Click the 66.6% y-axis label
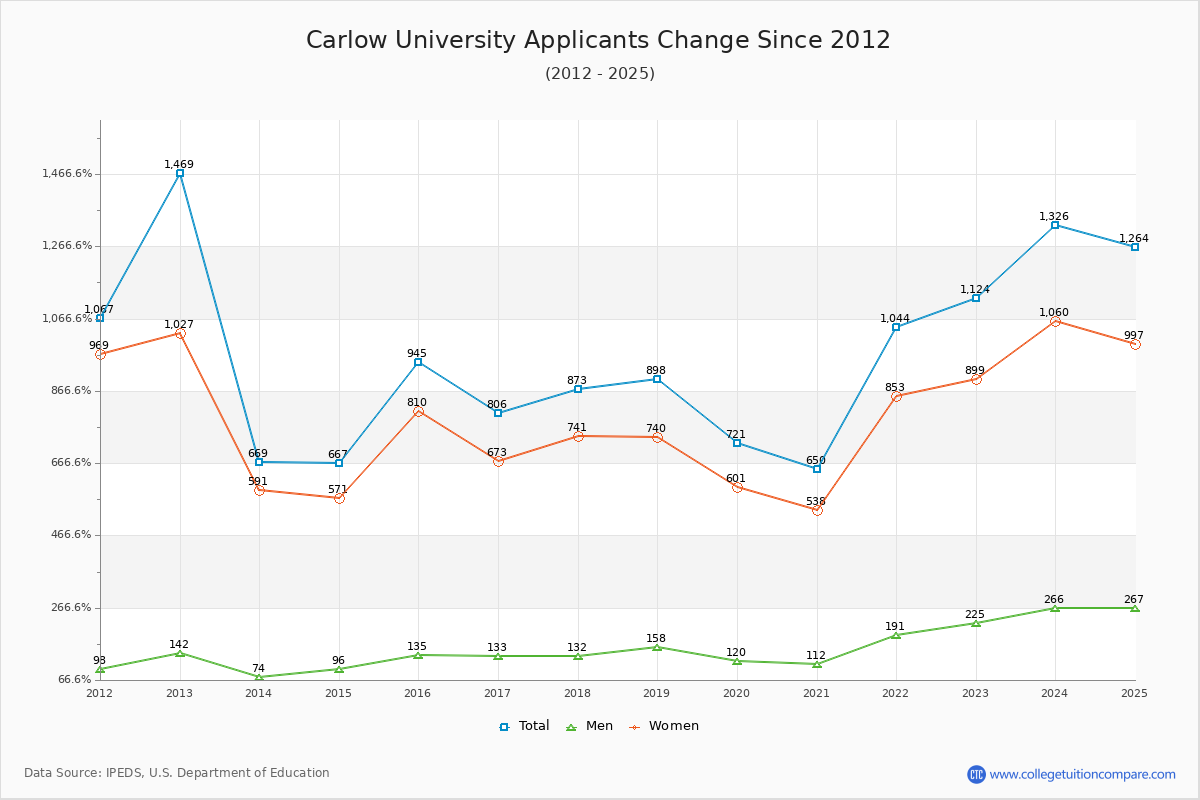This screenshot has height=800, width=1200. (x=75, y=680)
